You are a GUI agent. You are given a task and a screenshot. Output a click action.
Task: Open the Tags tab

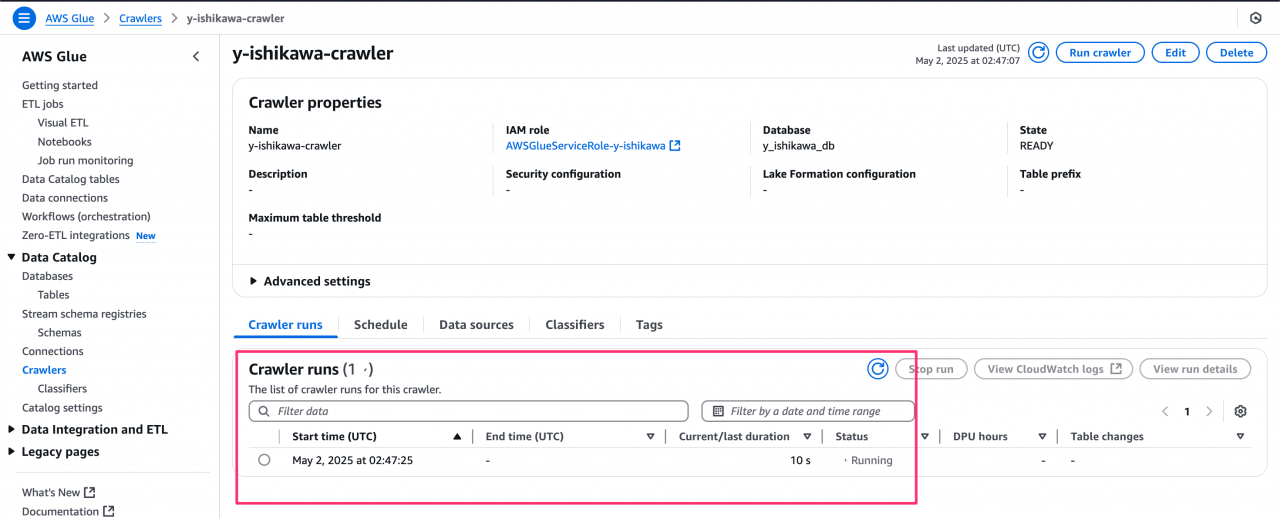coord(649,324)
